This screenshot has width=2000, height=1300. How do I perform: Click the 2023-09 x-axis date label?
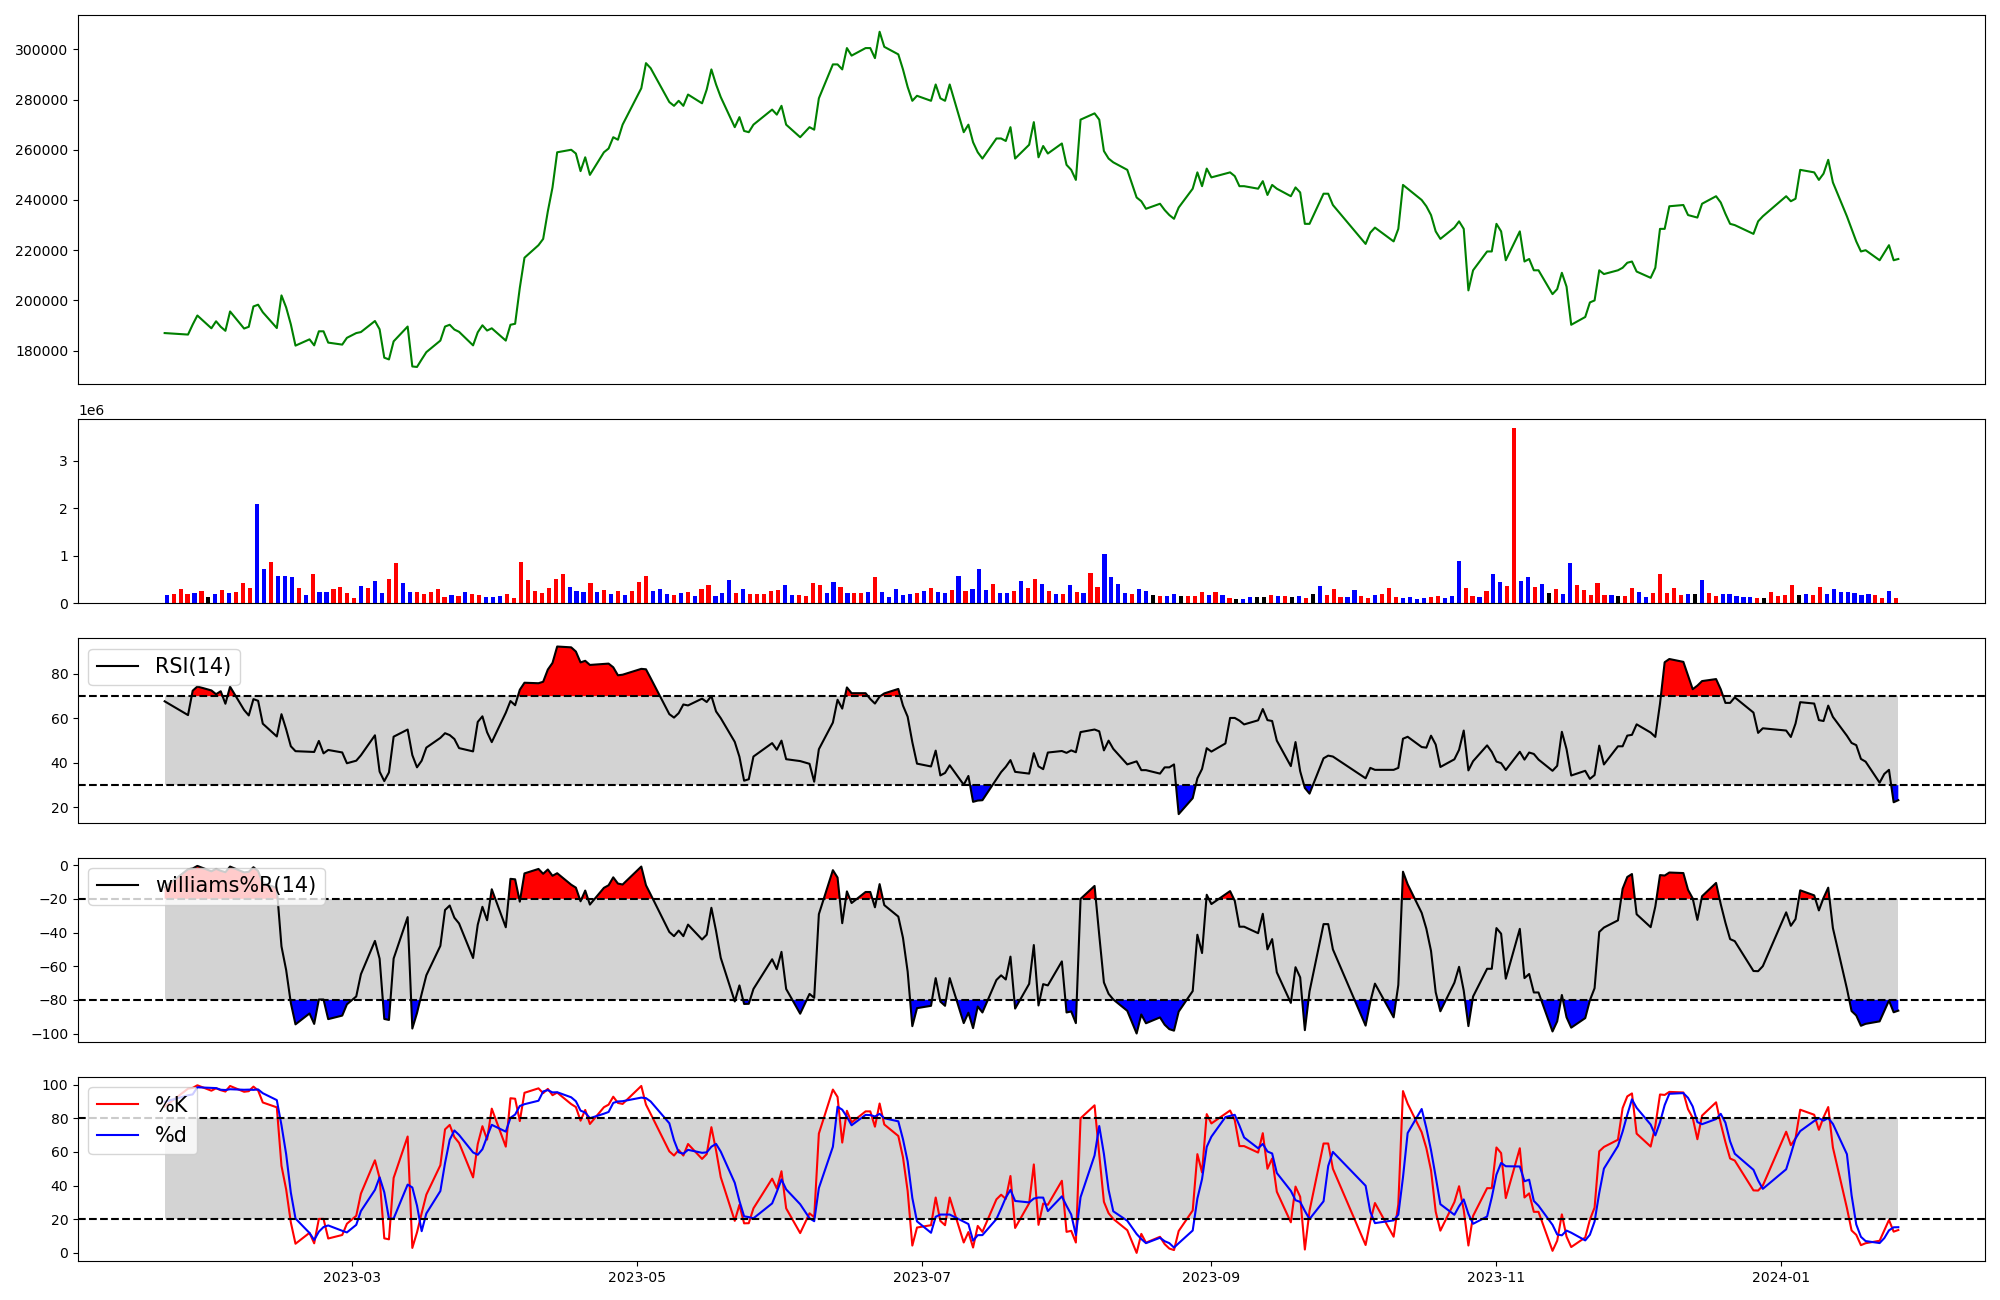[1211, 1277]
